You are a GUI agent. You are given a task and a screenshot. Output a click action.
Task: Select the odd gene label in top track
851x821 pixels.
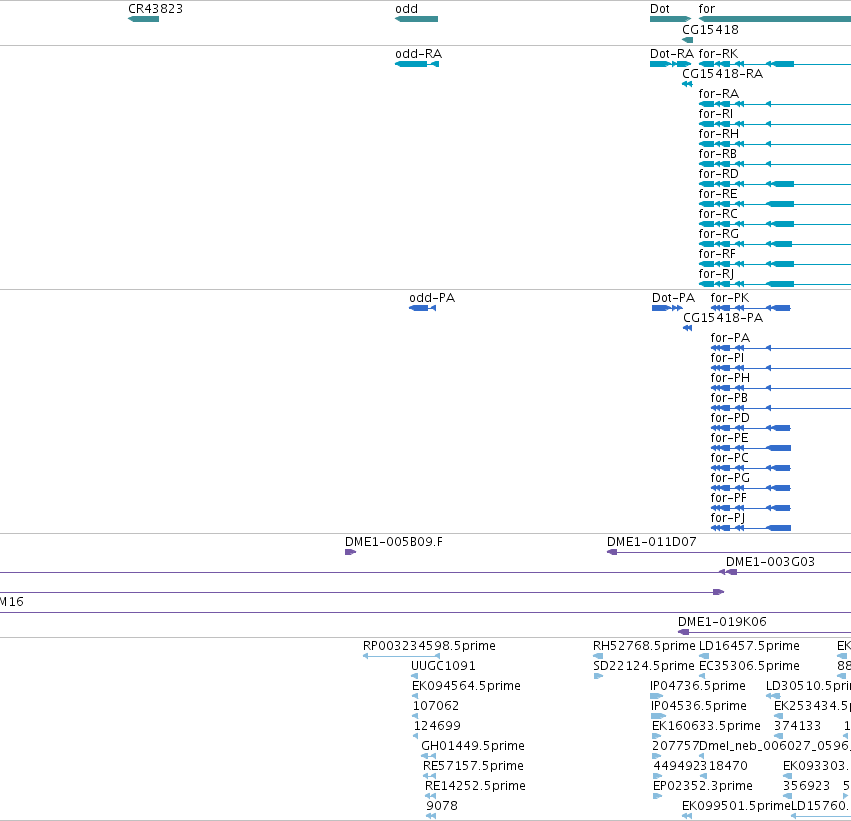[x=407, y=9]
